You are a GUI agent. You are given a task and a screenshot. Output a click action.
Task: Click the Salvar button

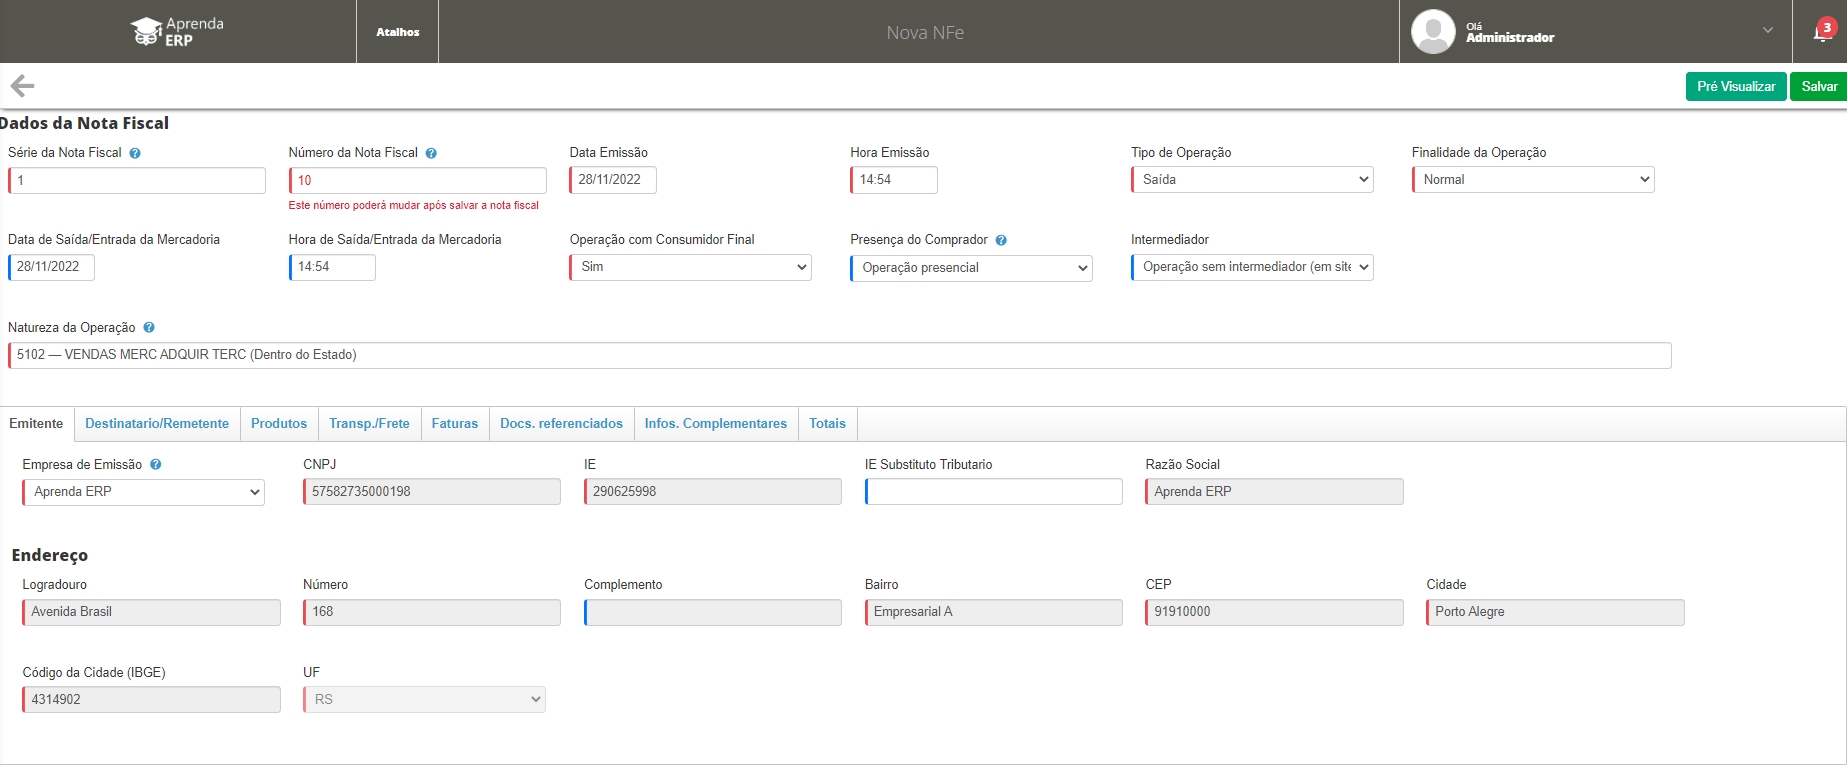click(1818, 87)
